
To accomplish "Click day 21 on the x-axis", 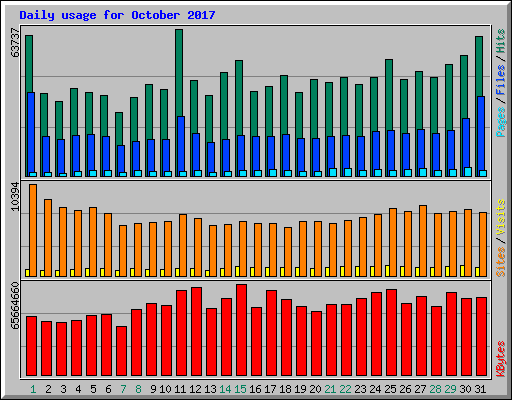I will pos(330,389).
